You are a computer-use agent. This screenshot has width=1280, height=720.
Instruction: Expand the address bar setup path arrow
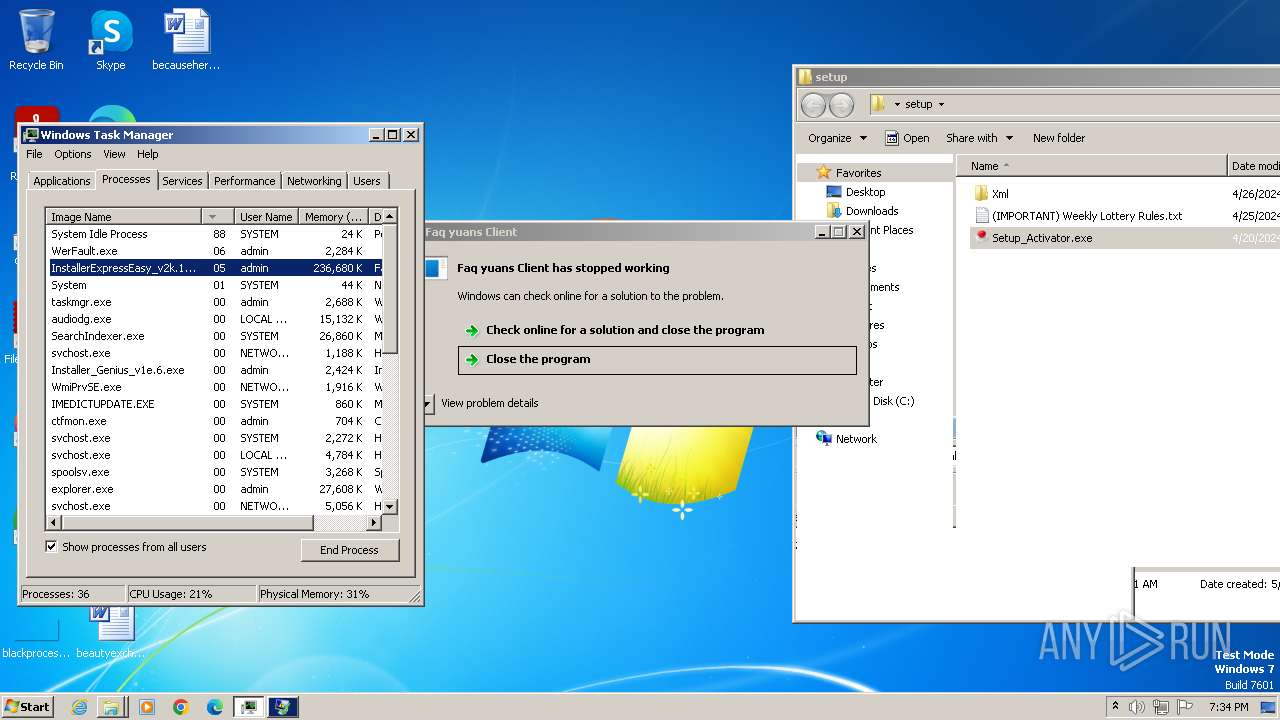tap(941, 104)
